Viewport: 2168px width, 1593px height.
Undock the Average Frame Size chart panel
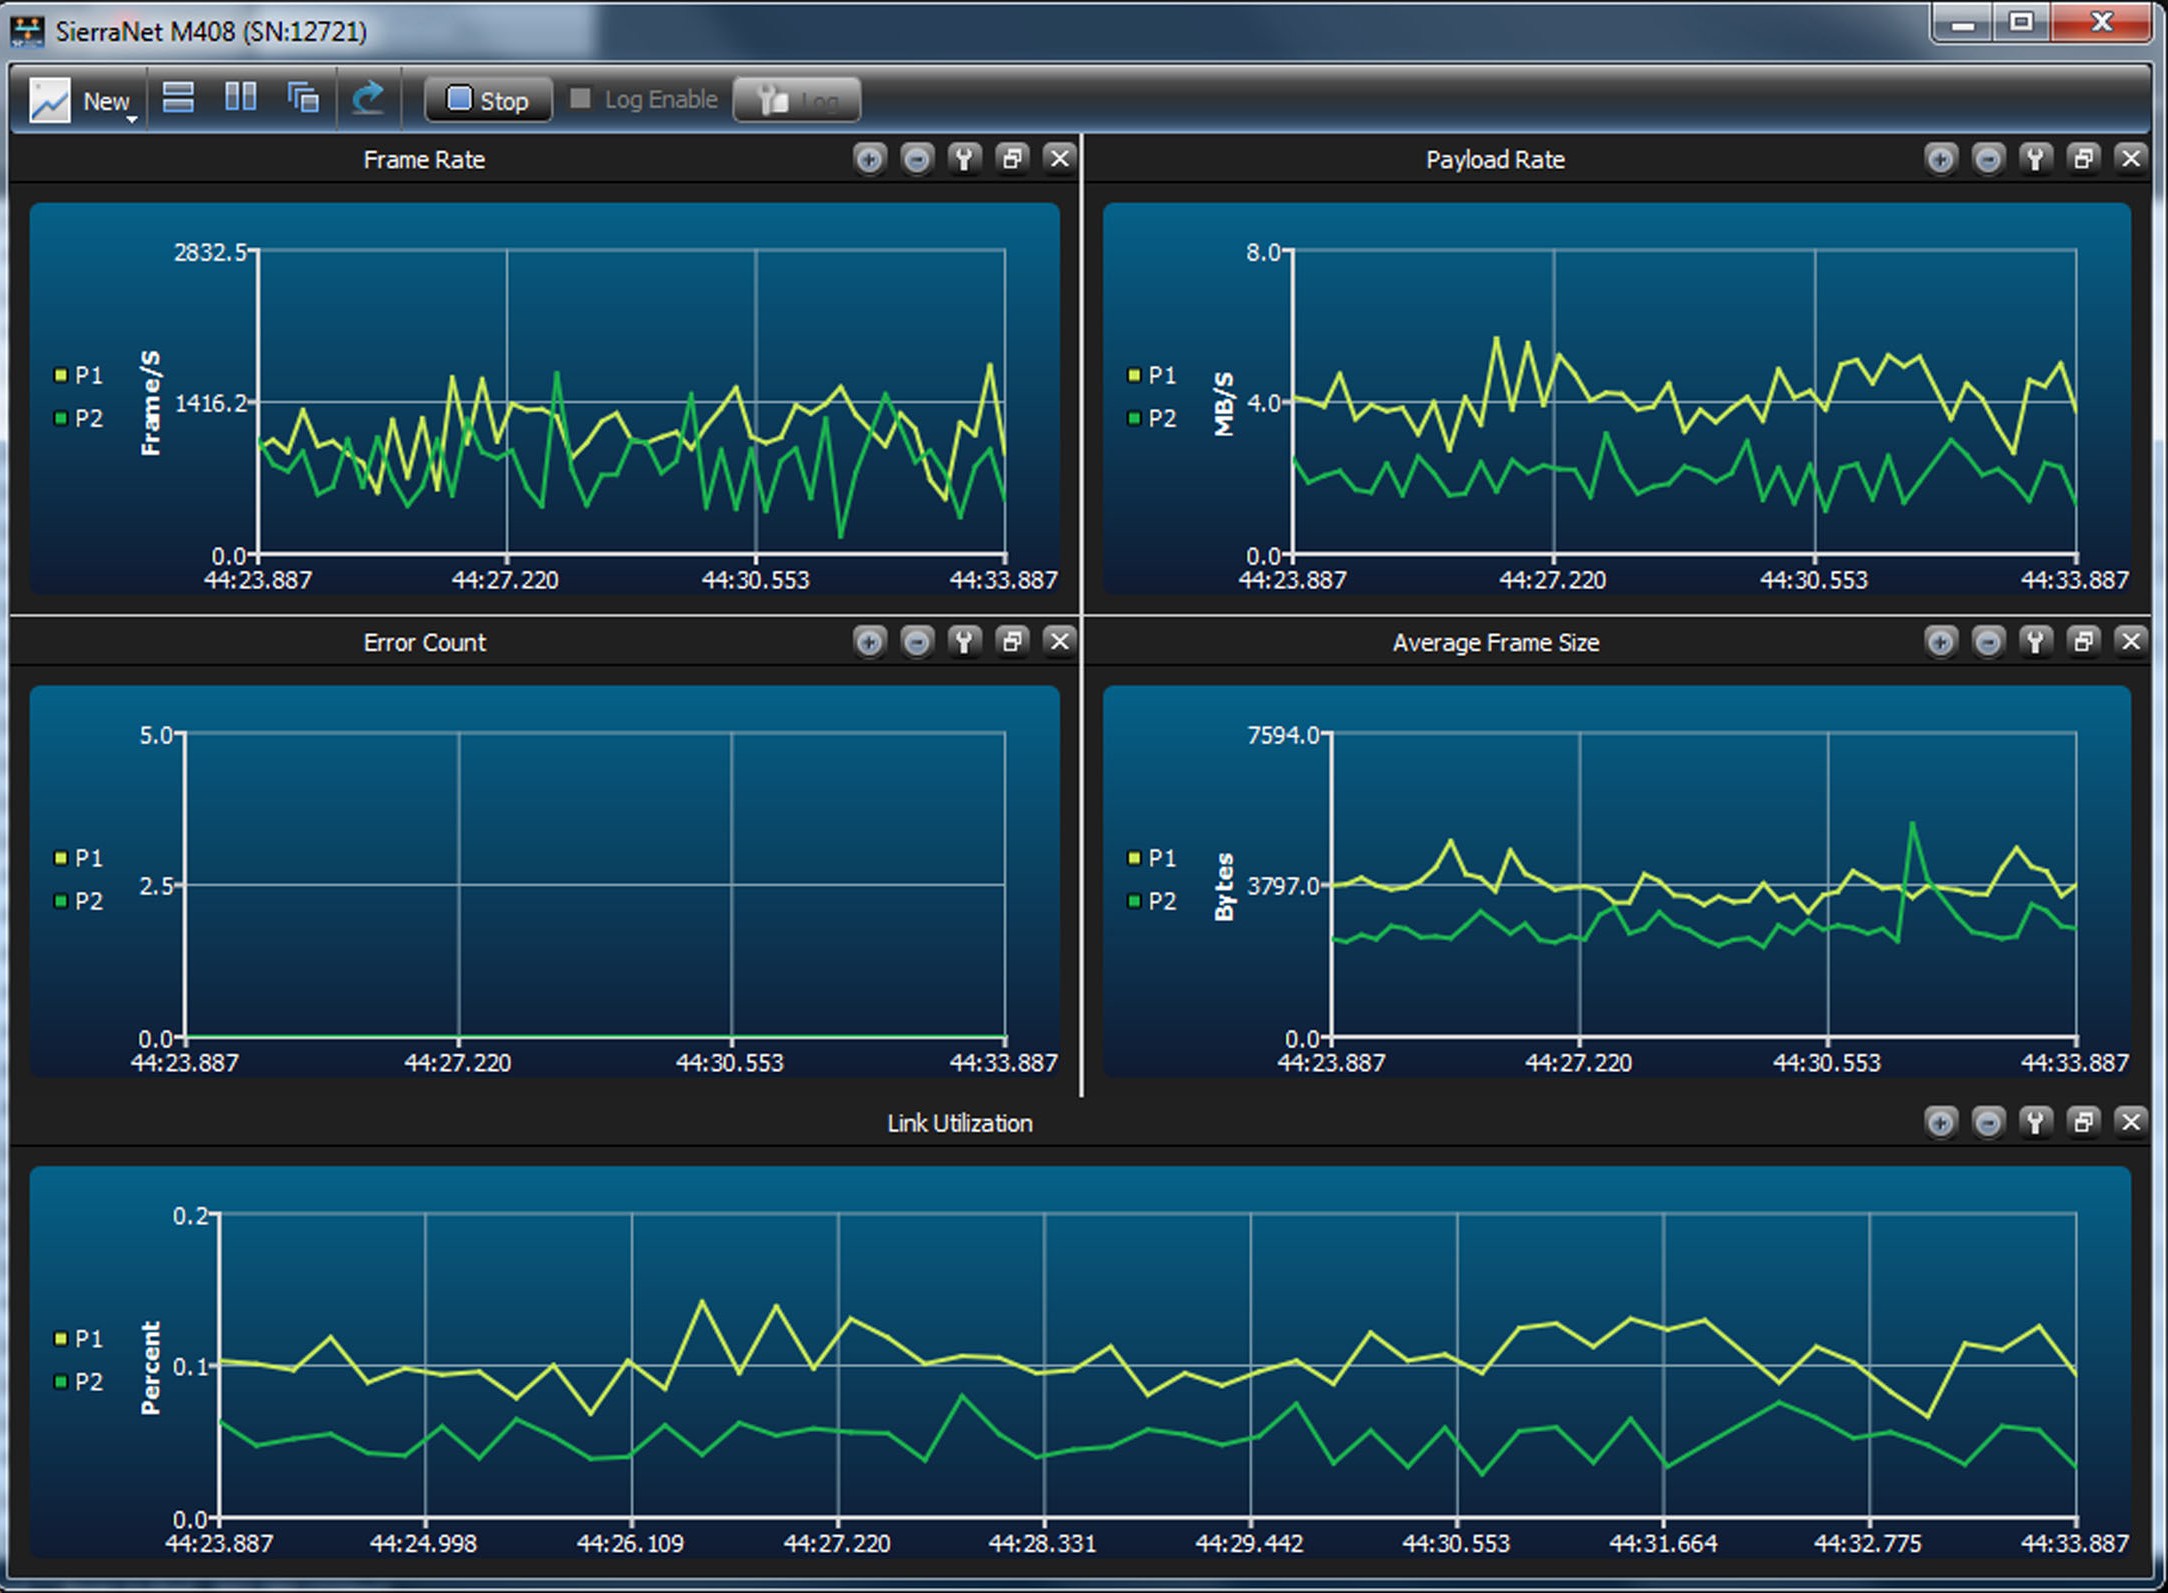[x=2084, y=641]
